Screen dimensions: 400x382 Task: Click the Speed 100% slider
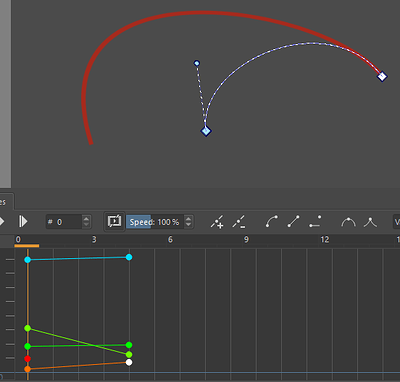(x=155, y=222)
